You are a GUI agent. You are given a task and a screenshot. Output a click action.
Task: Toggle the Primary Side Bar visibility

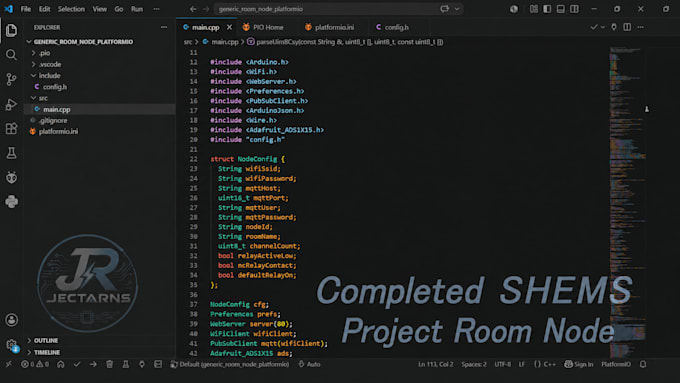pyautogui.click(x=547, y=9)
